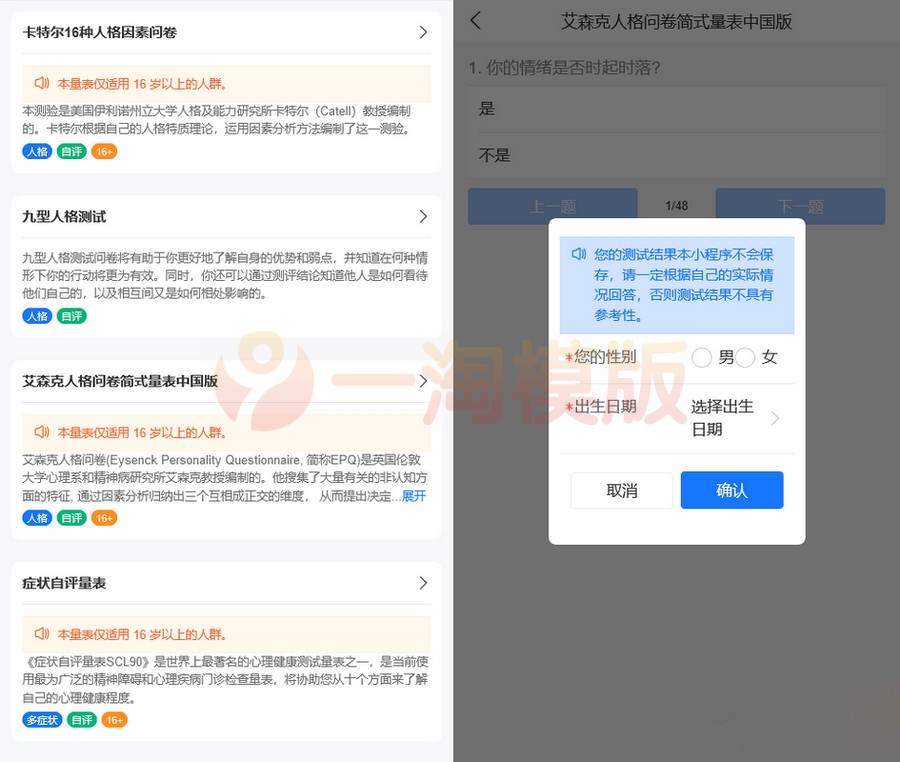
Task: Select 男 gender radio button
Action: 701,357
